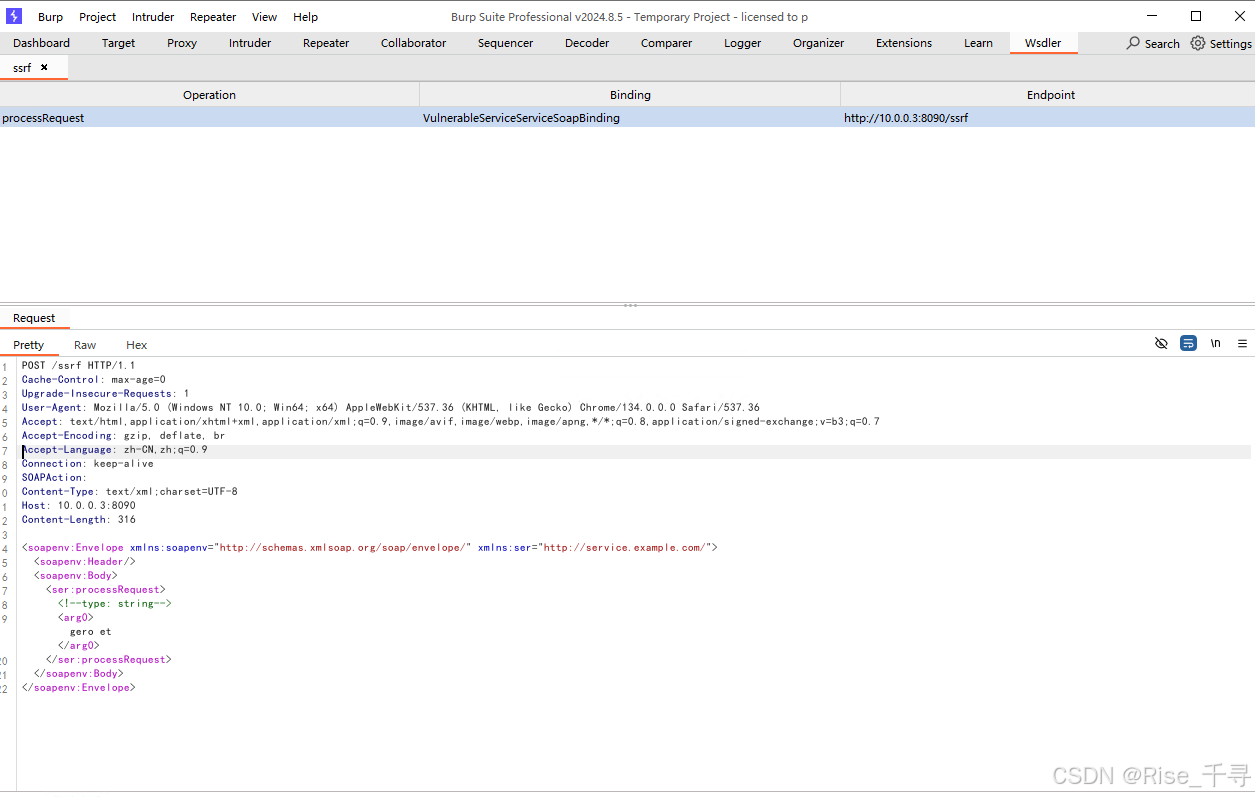Click the Cache-Control header line
This screenshot has height=797, width=1255.
[94, 380]
